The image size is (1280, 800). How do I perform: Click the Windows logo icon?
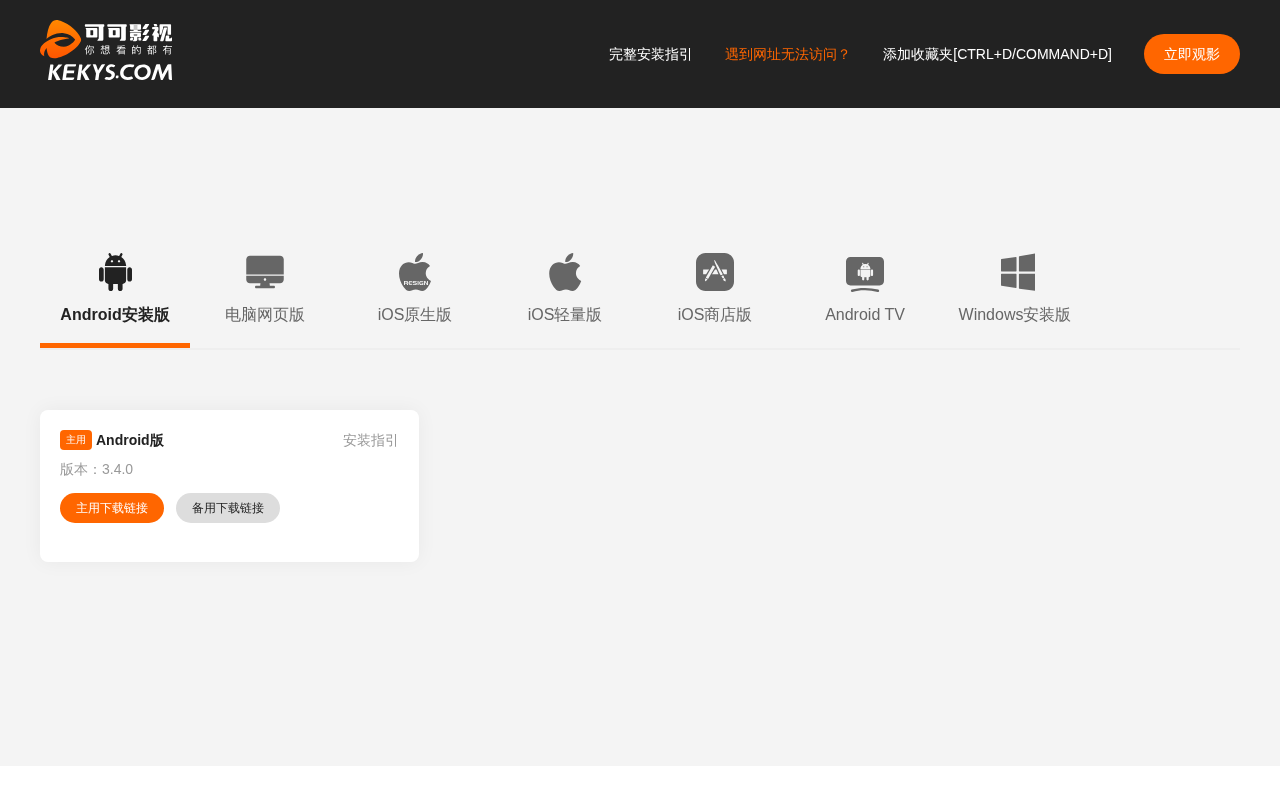tap(1018, 272)
